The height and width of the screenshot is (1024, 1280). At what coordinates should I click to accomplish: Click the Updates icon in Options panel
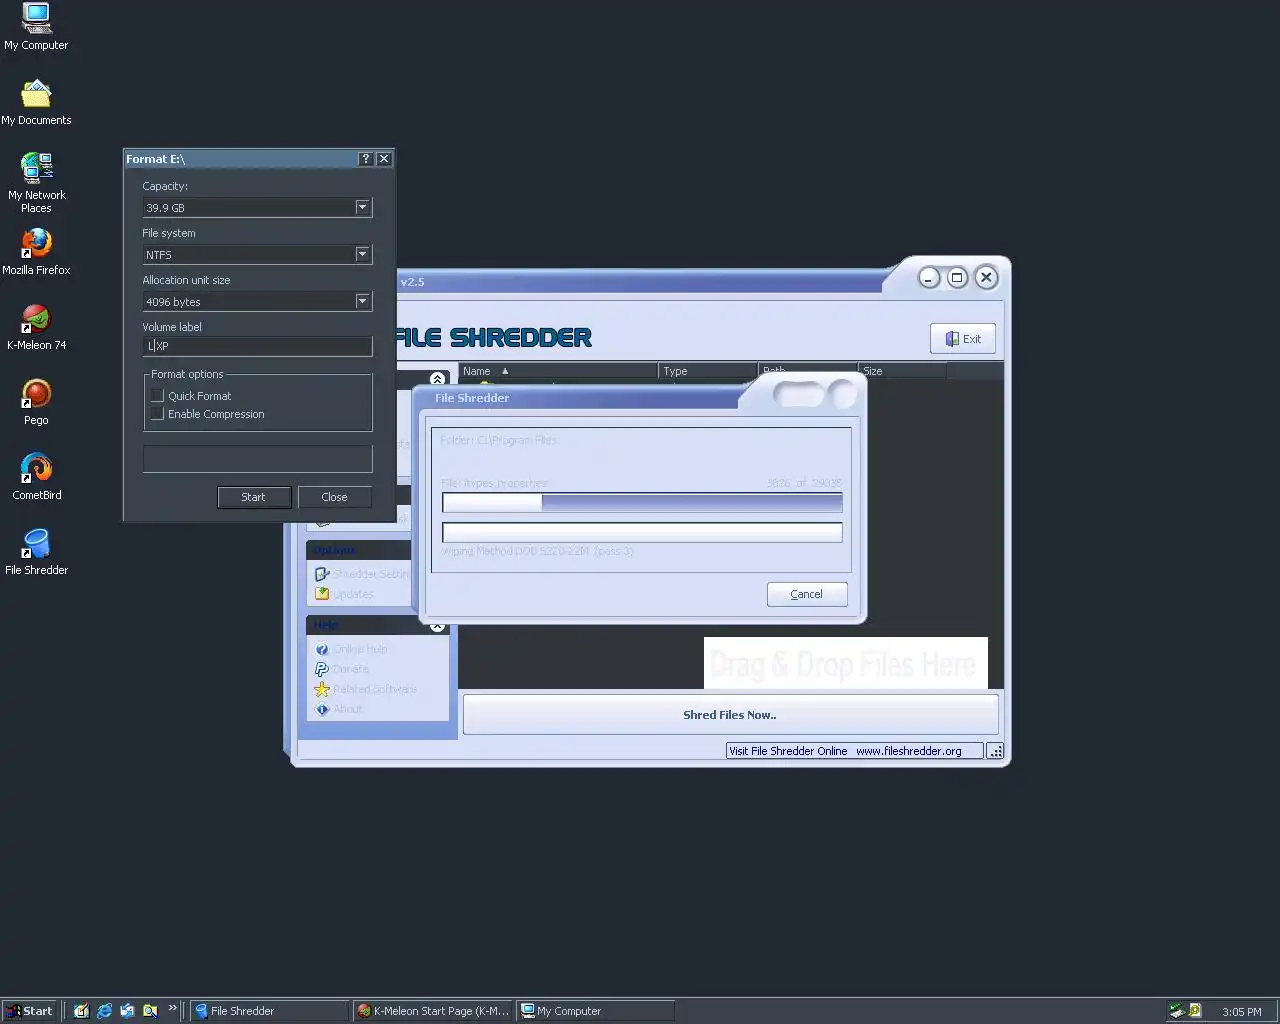coord(322,594)
